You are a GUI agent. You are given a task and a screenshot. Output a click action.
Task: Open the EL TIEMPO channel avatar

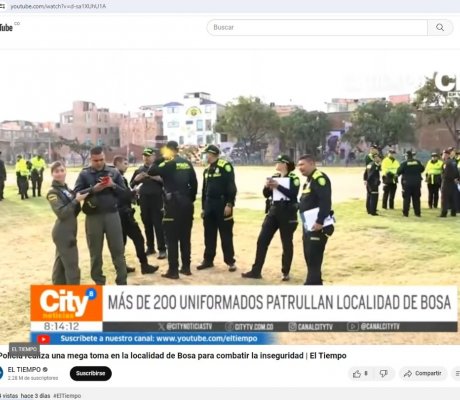tap(1, 373)
